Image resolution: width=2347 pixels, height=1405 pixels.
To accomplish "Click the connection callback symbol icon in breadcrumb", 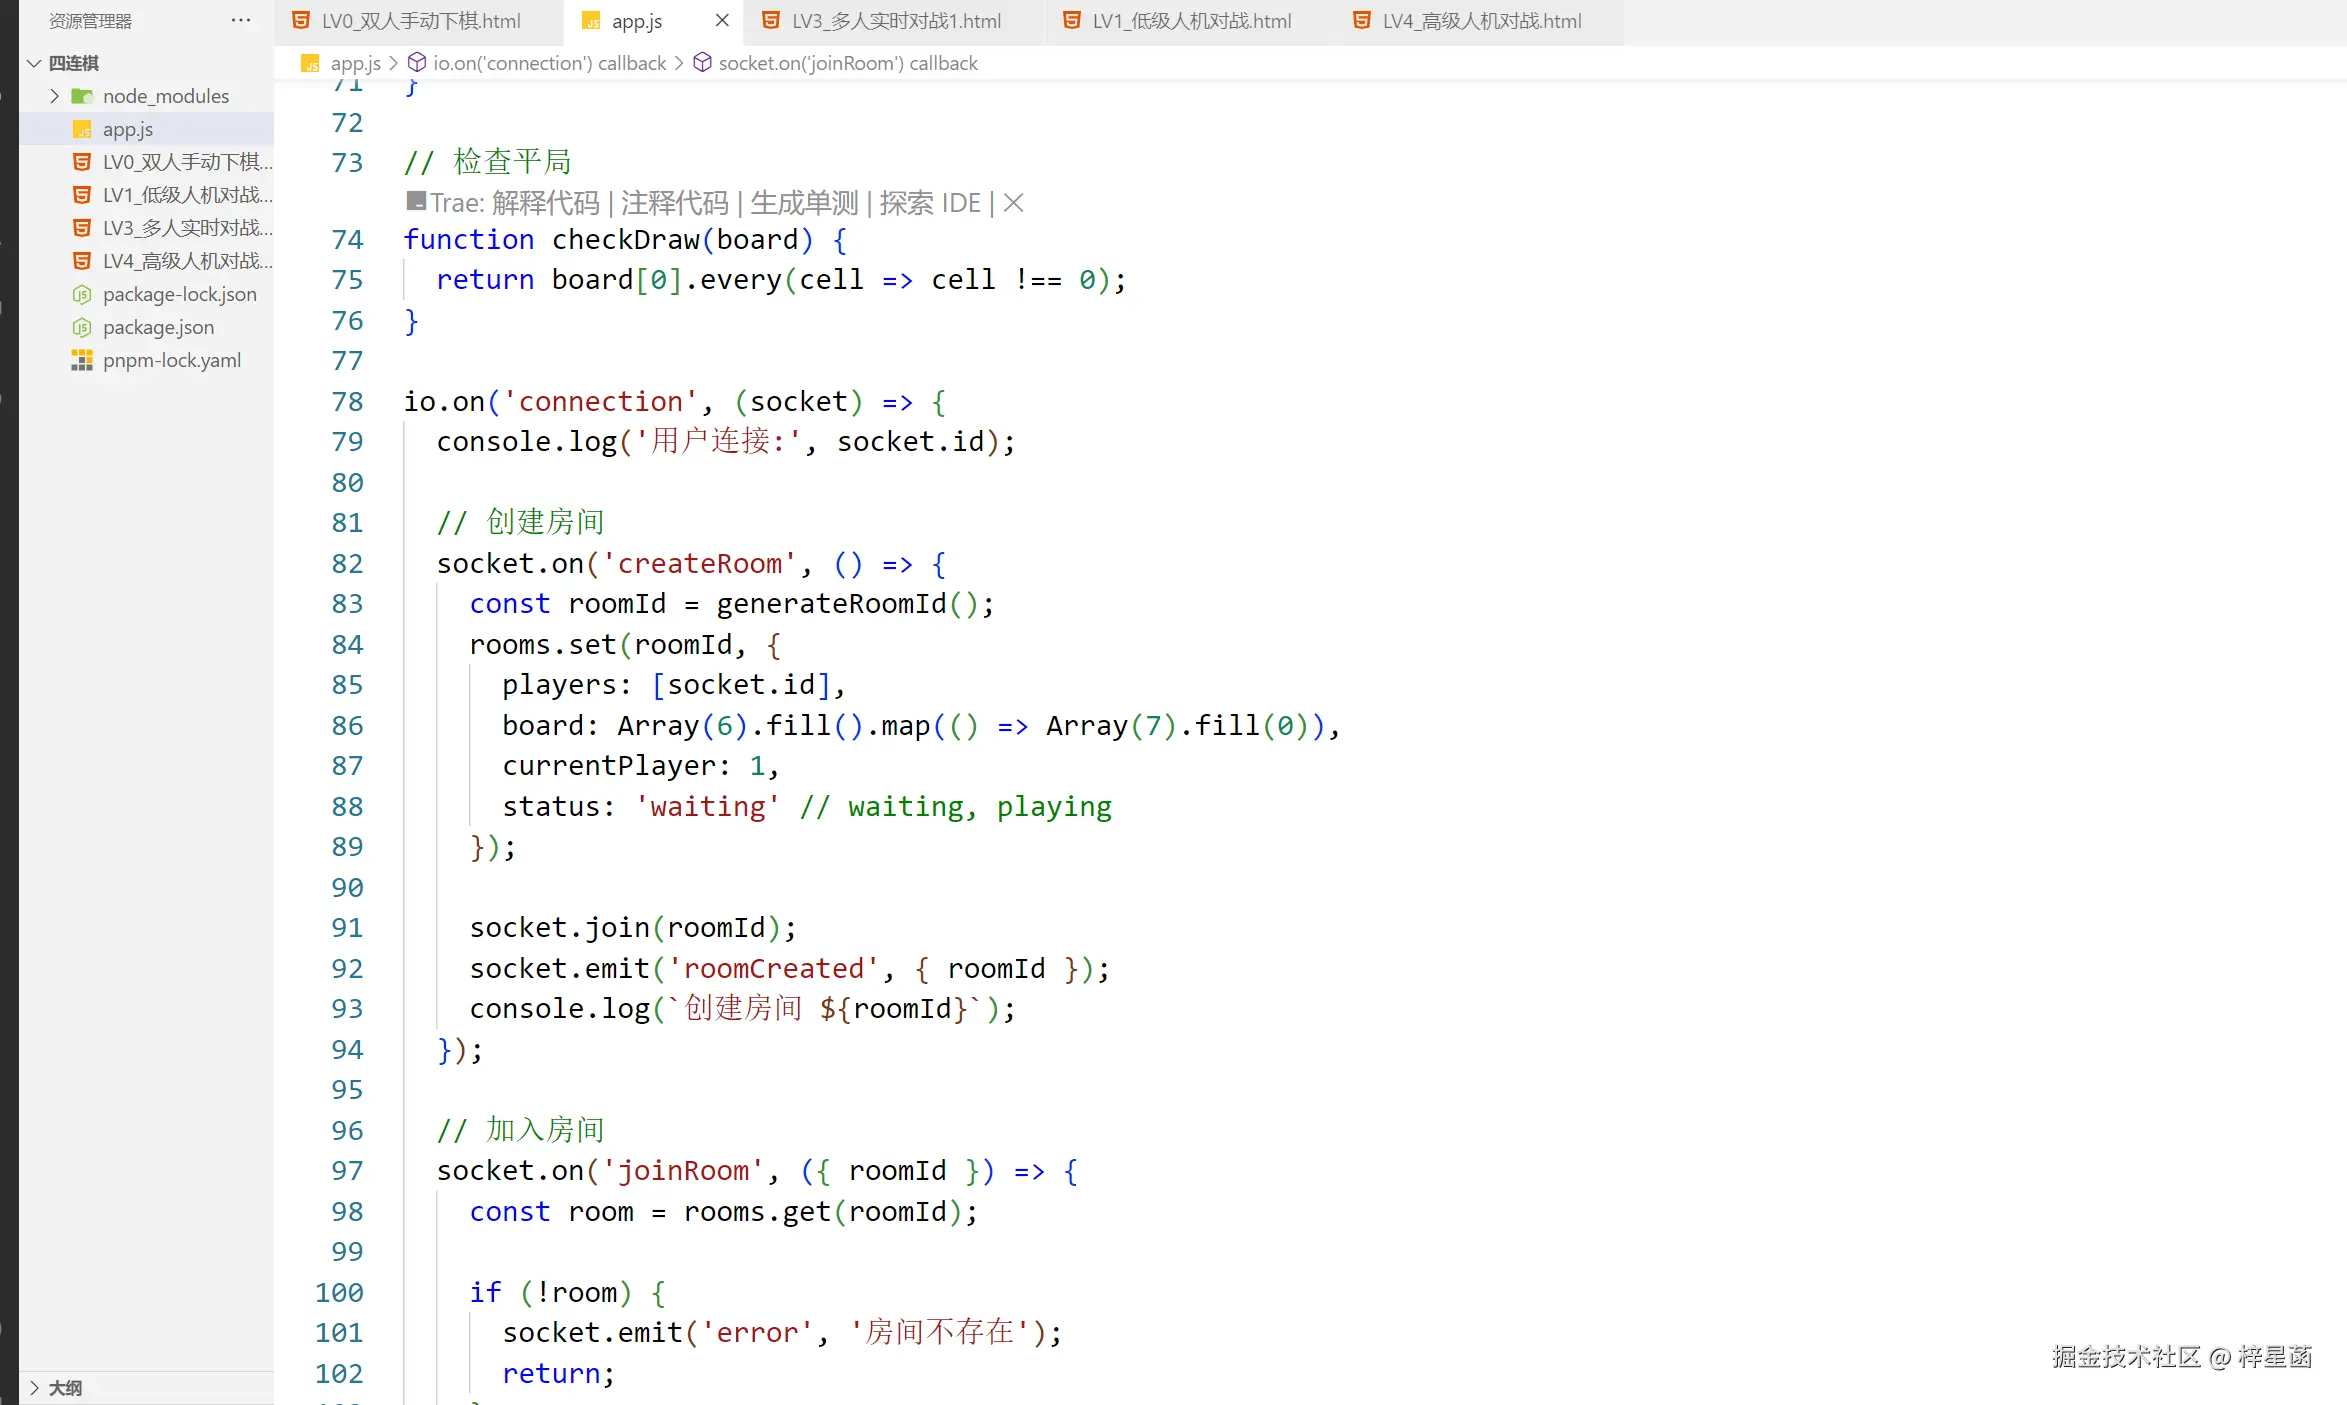I will point(417,63).
